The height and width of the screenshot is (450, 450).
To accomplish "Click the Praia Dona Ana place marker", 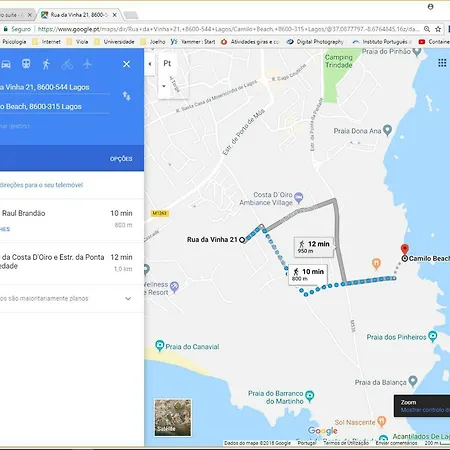I will click(387, 130).
